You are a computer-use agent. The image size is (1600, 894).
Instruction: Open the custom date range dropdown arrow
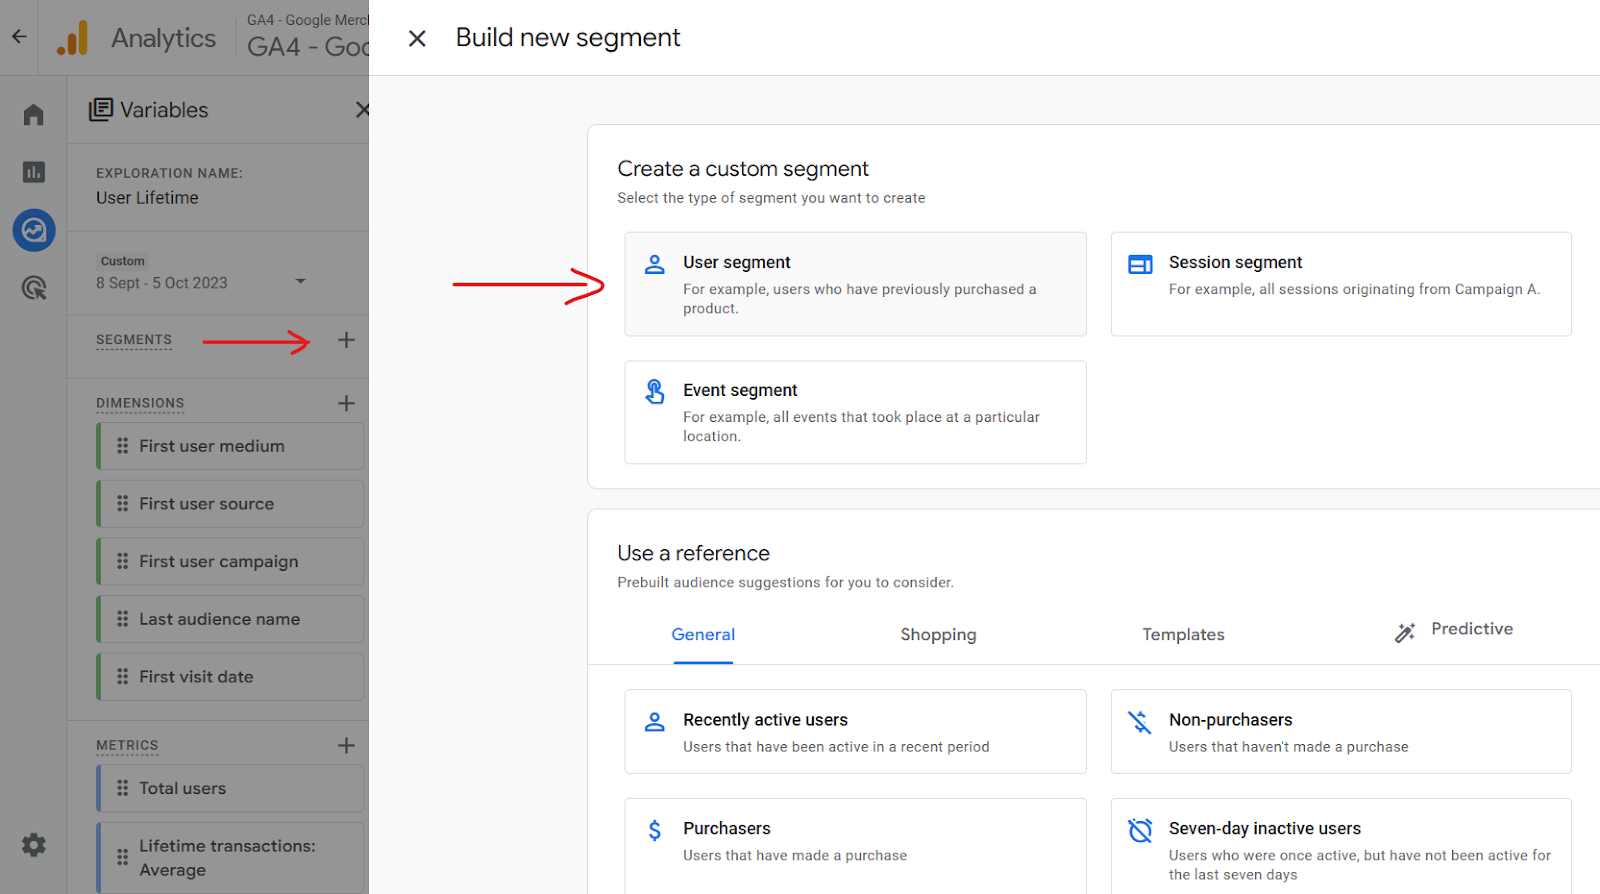[x=300, y=281]
